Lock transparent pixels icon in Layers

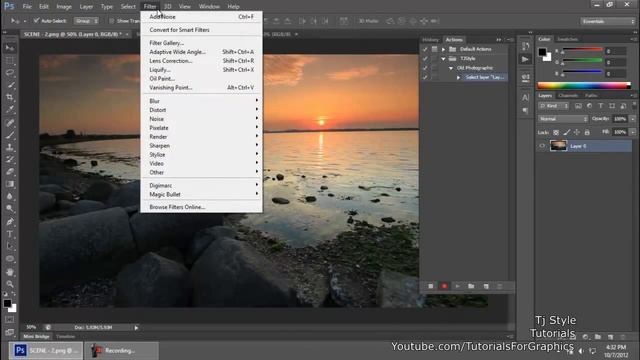(556, 132)
